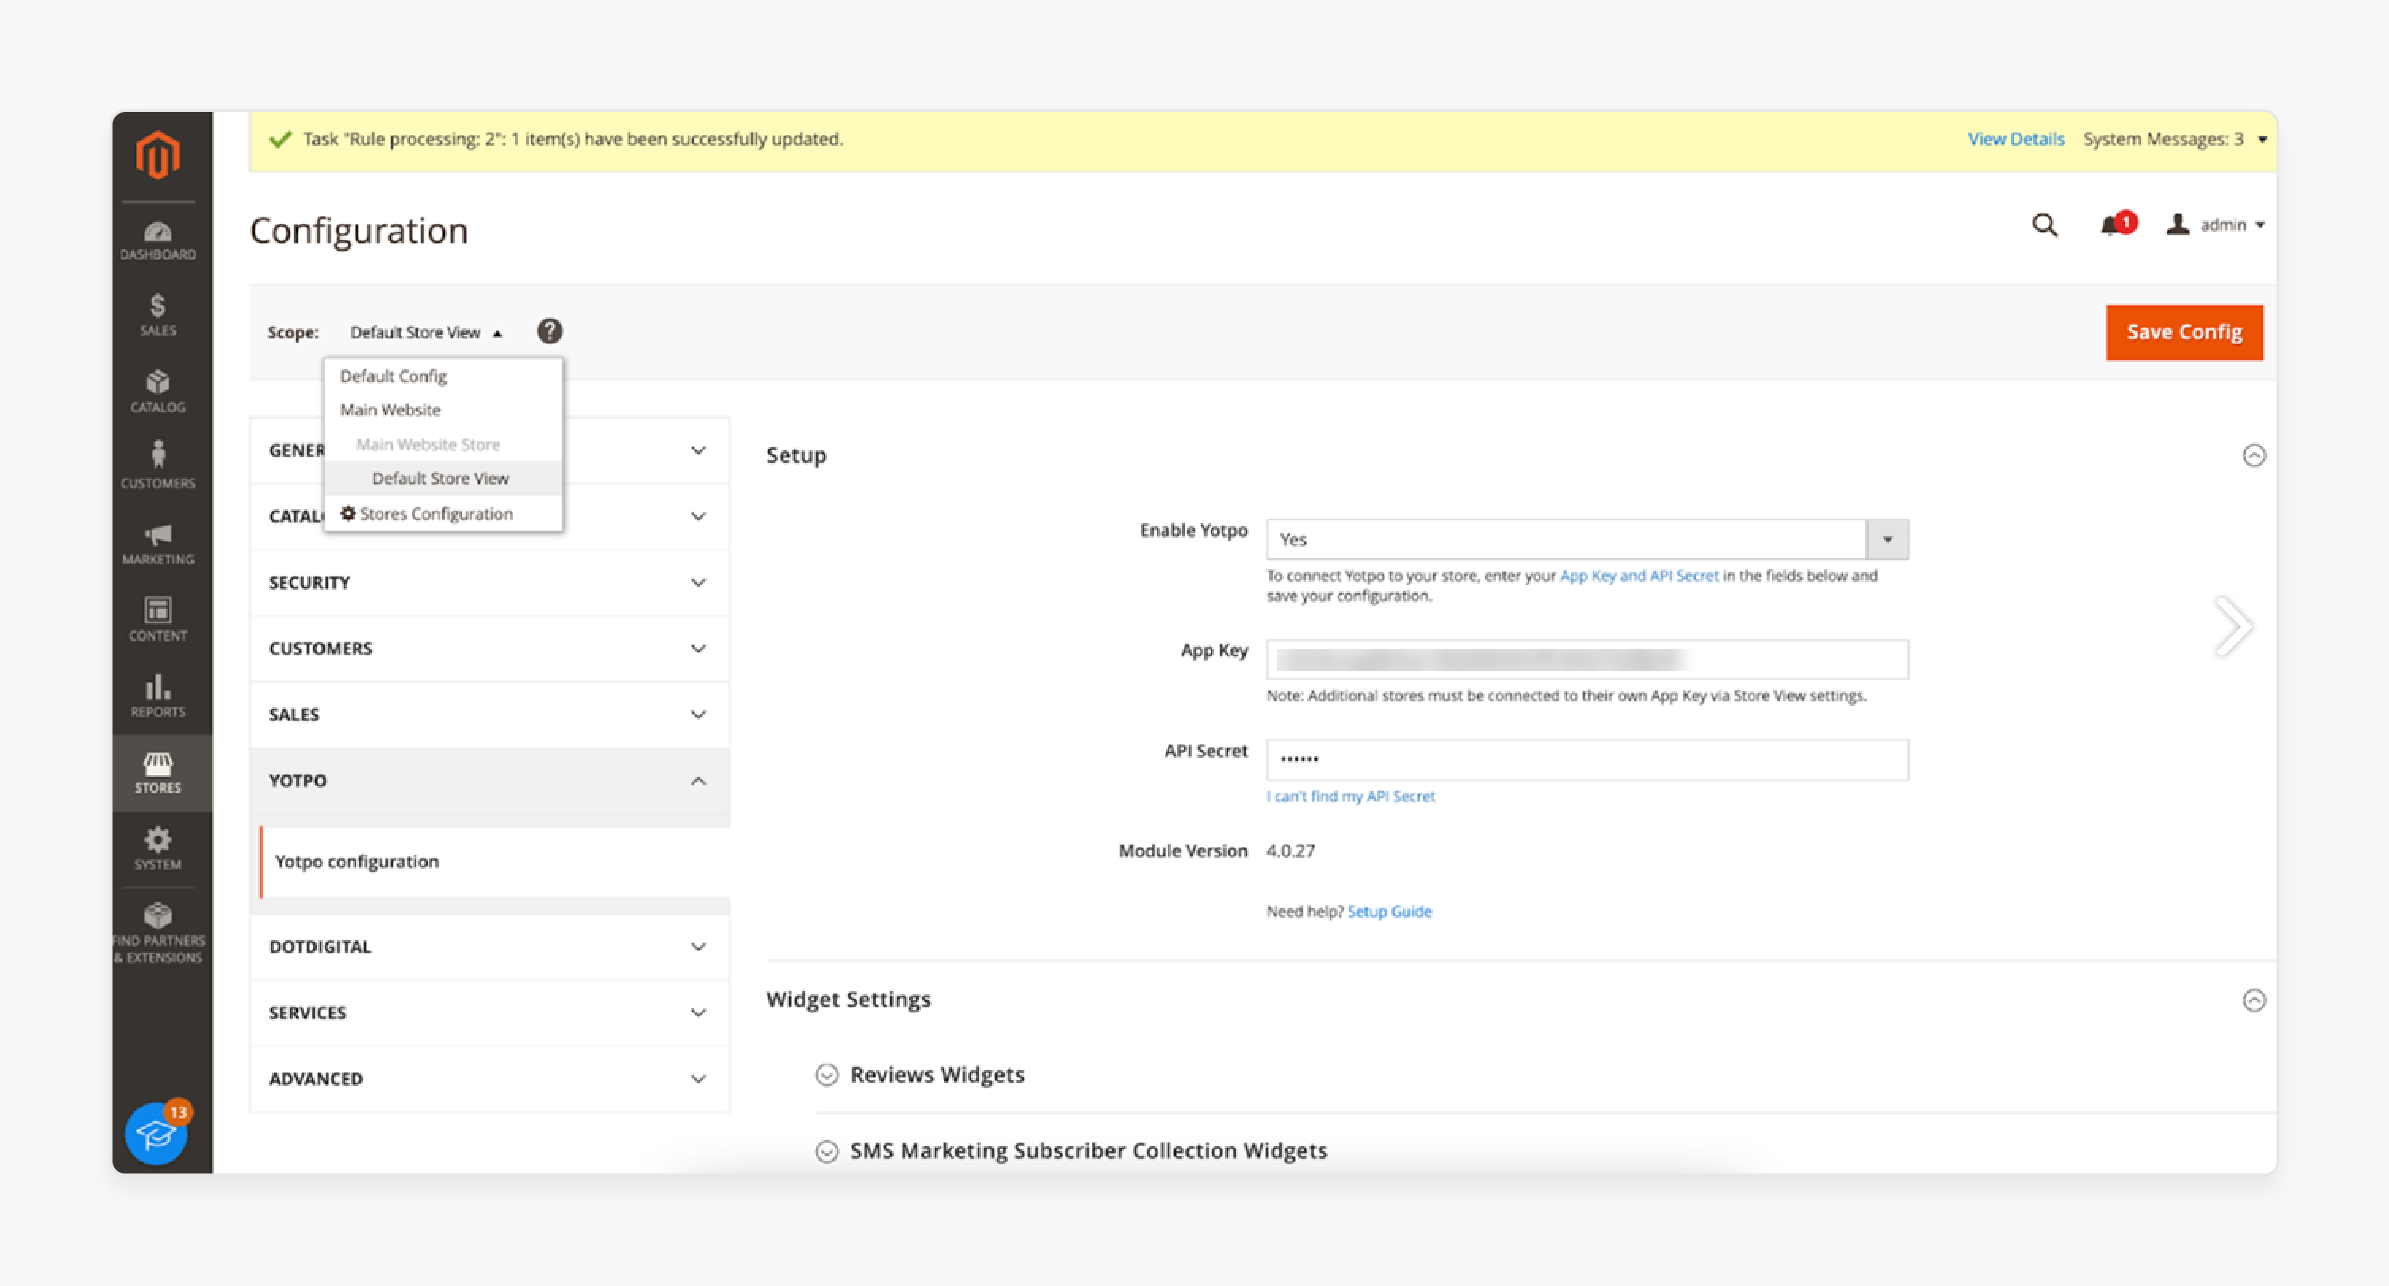Image resolution: width=2389 pixels, height=1286 pixels.
Task: Open Stores Configuration from scope menu
Action: click(443, 514)
